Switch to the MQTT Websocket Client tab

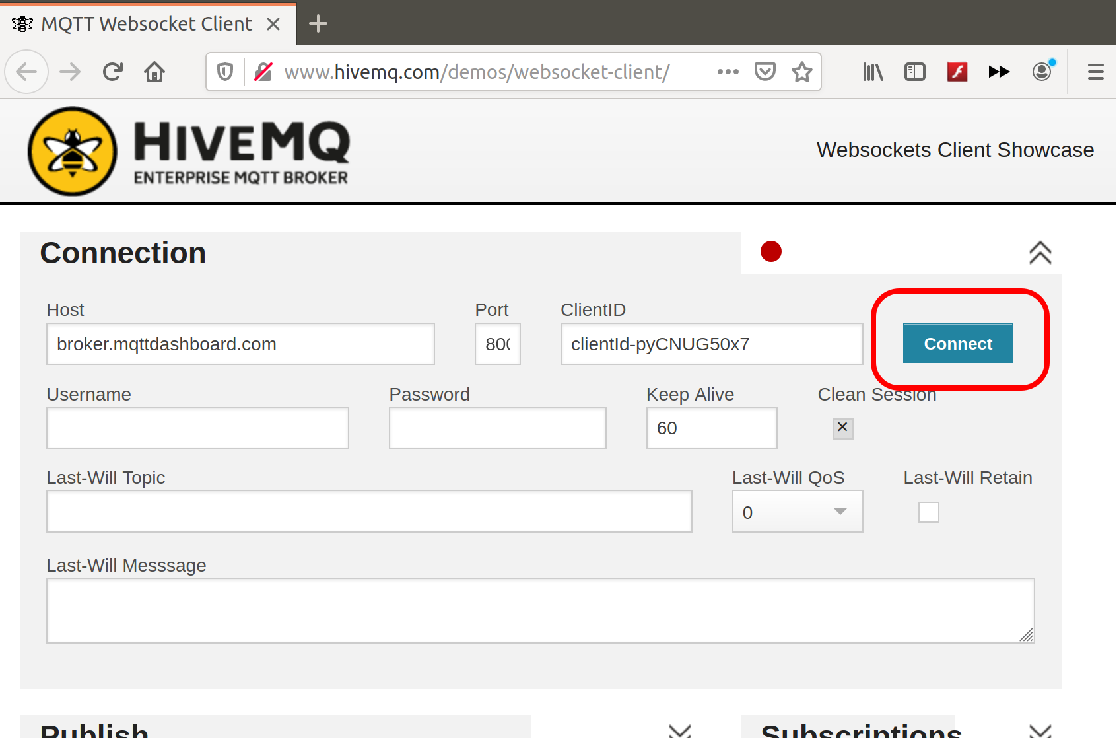pyautogui.click(x=147, y=24)
